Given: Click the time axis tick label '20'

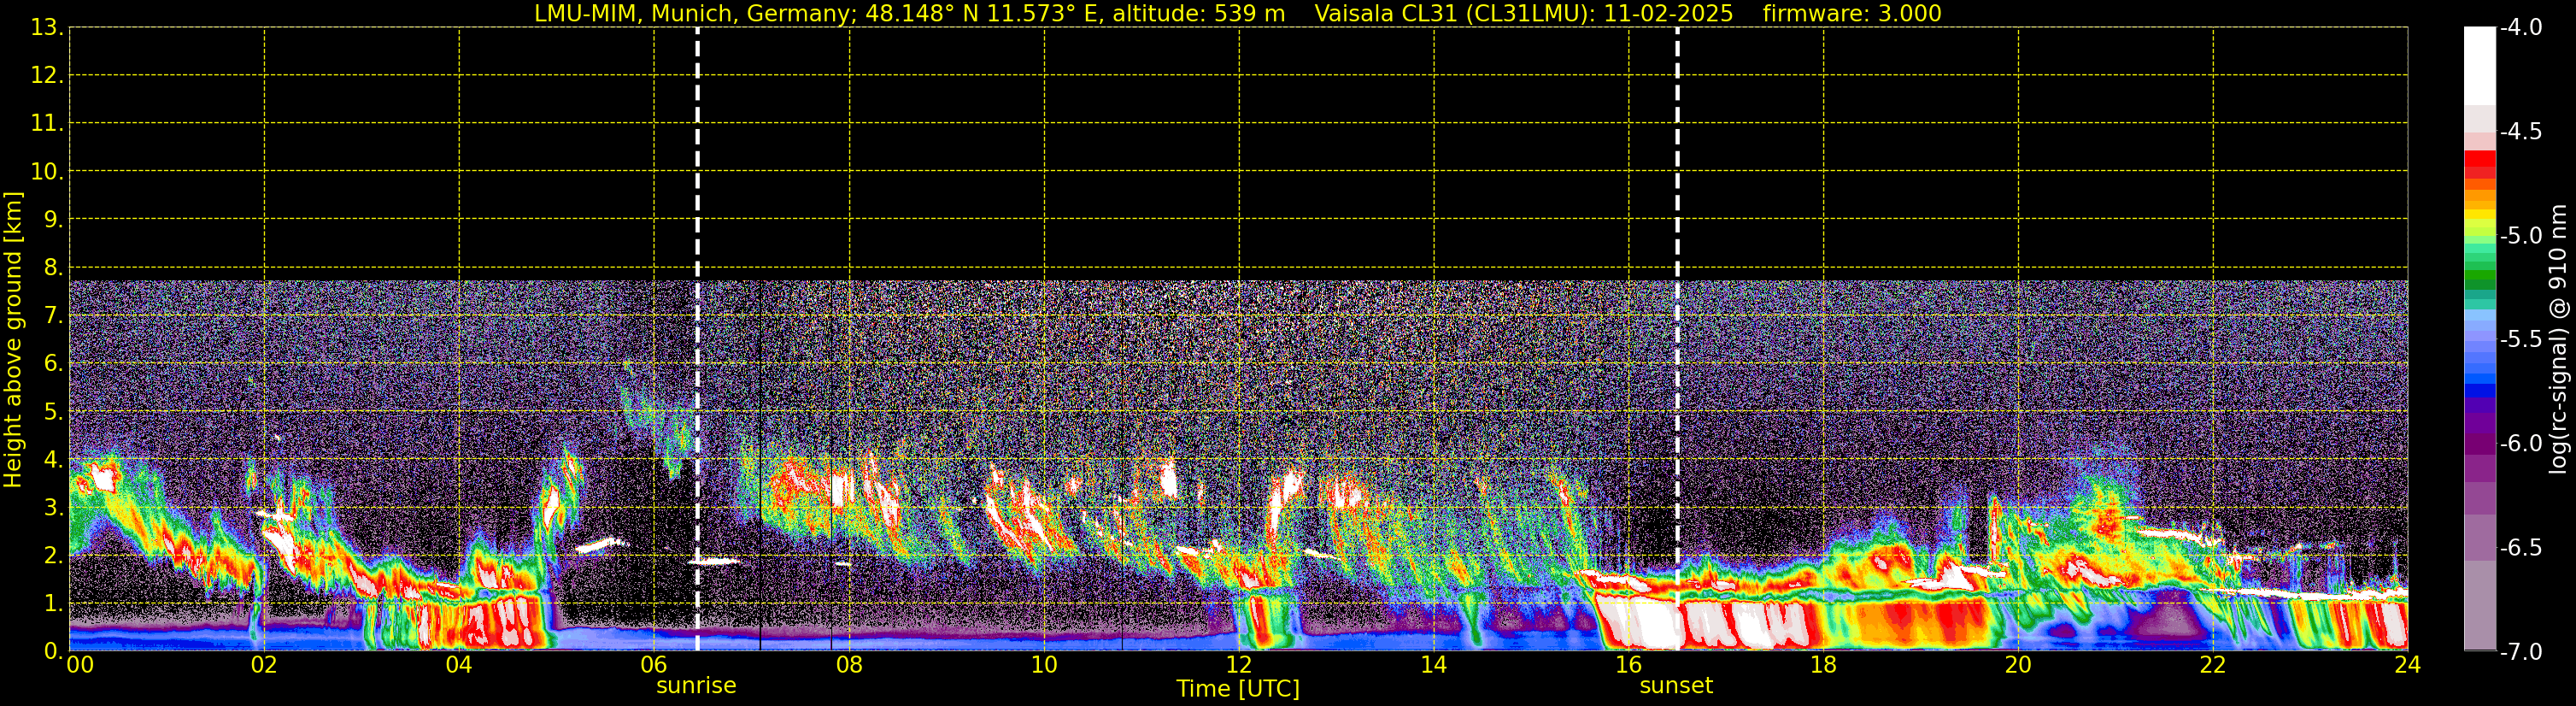Looking at the screenshot, I should point(2018,665).
